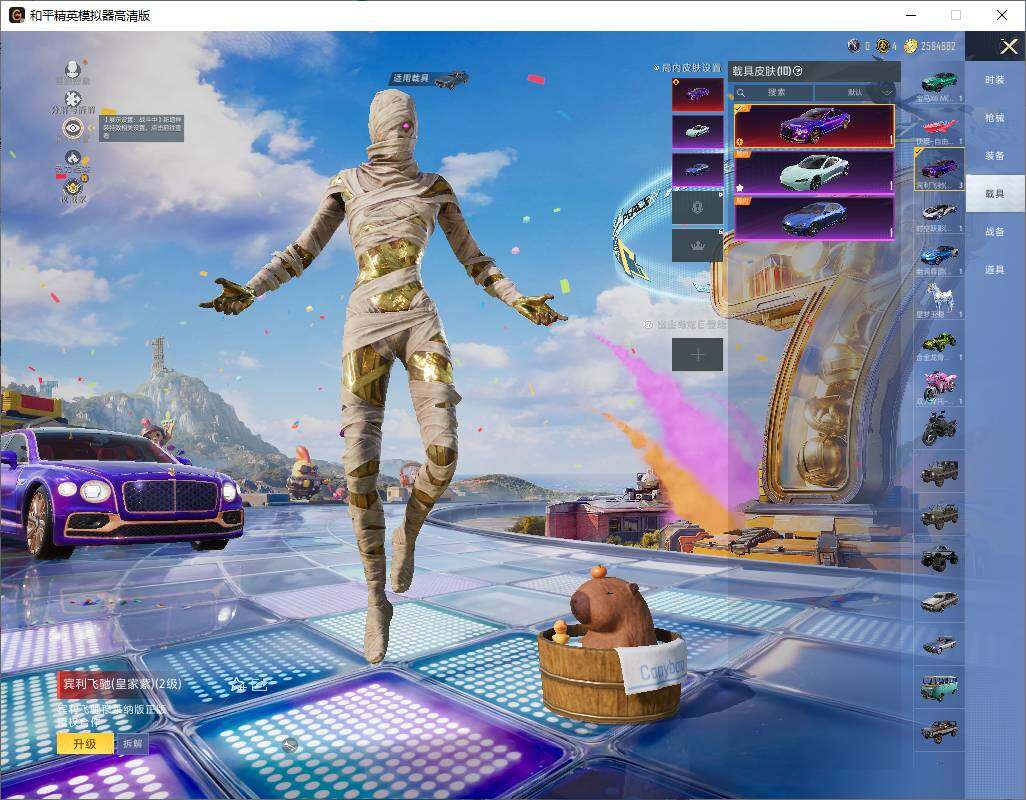
Task: Click the share icon next to star
Action: (259, 684)
